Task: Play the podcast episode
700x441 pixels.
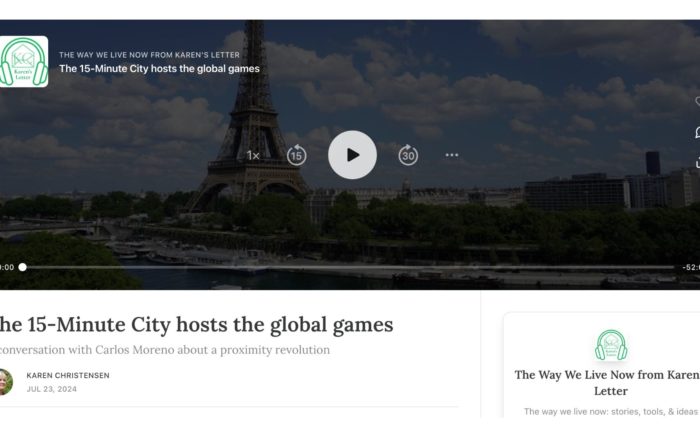Action: coord(352,155)
